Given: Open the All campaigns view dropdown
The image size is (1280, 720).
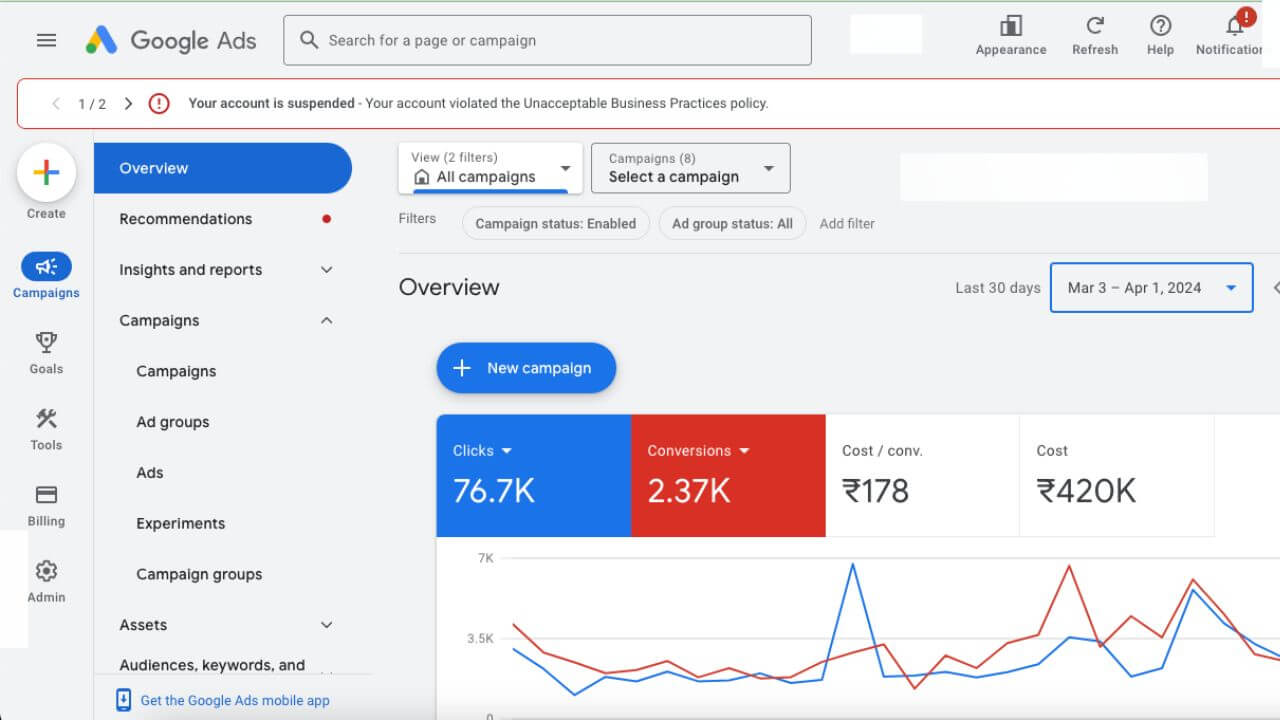Looking at the screenshot, I should pos(490,168).
